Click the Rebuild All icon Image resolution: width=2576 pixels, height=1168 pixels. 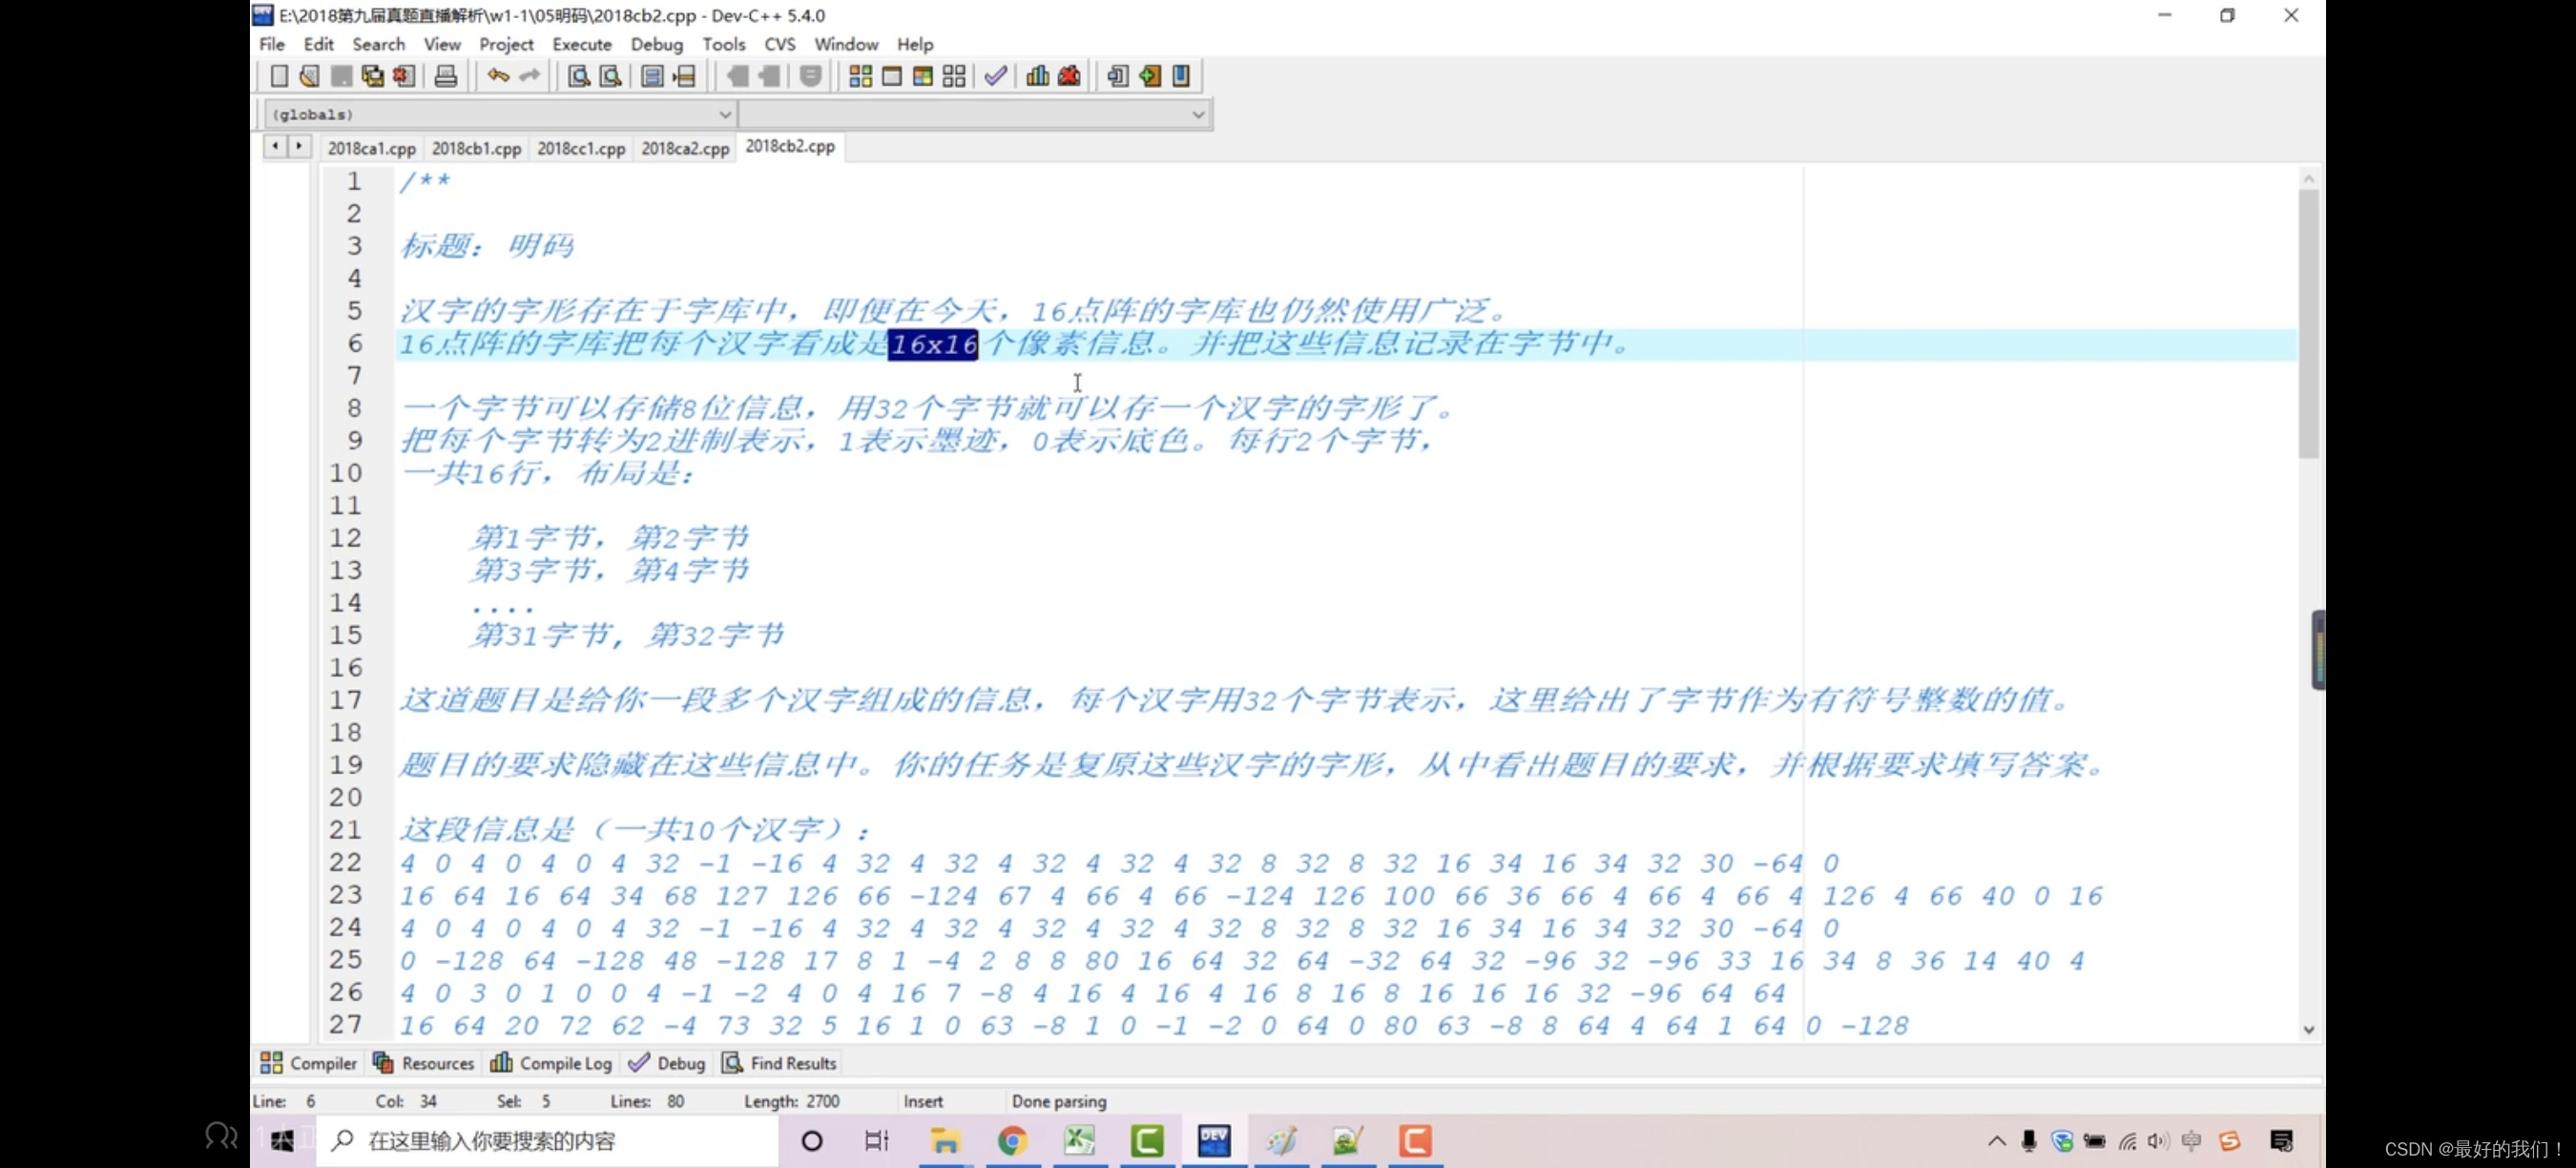pyautogui.click(x=955, y=76)
